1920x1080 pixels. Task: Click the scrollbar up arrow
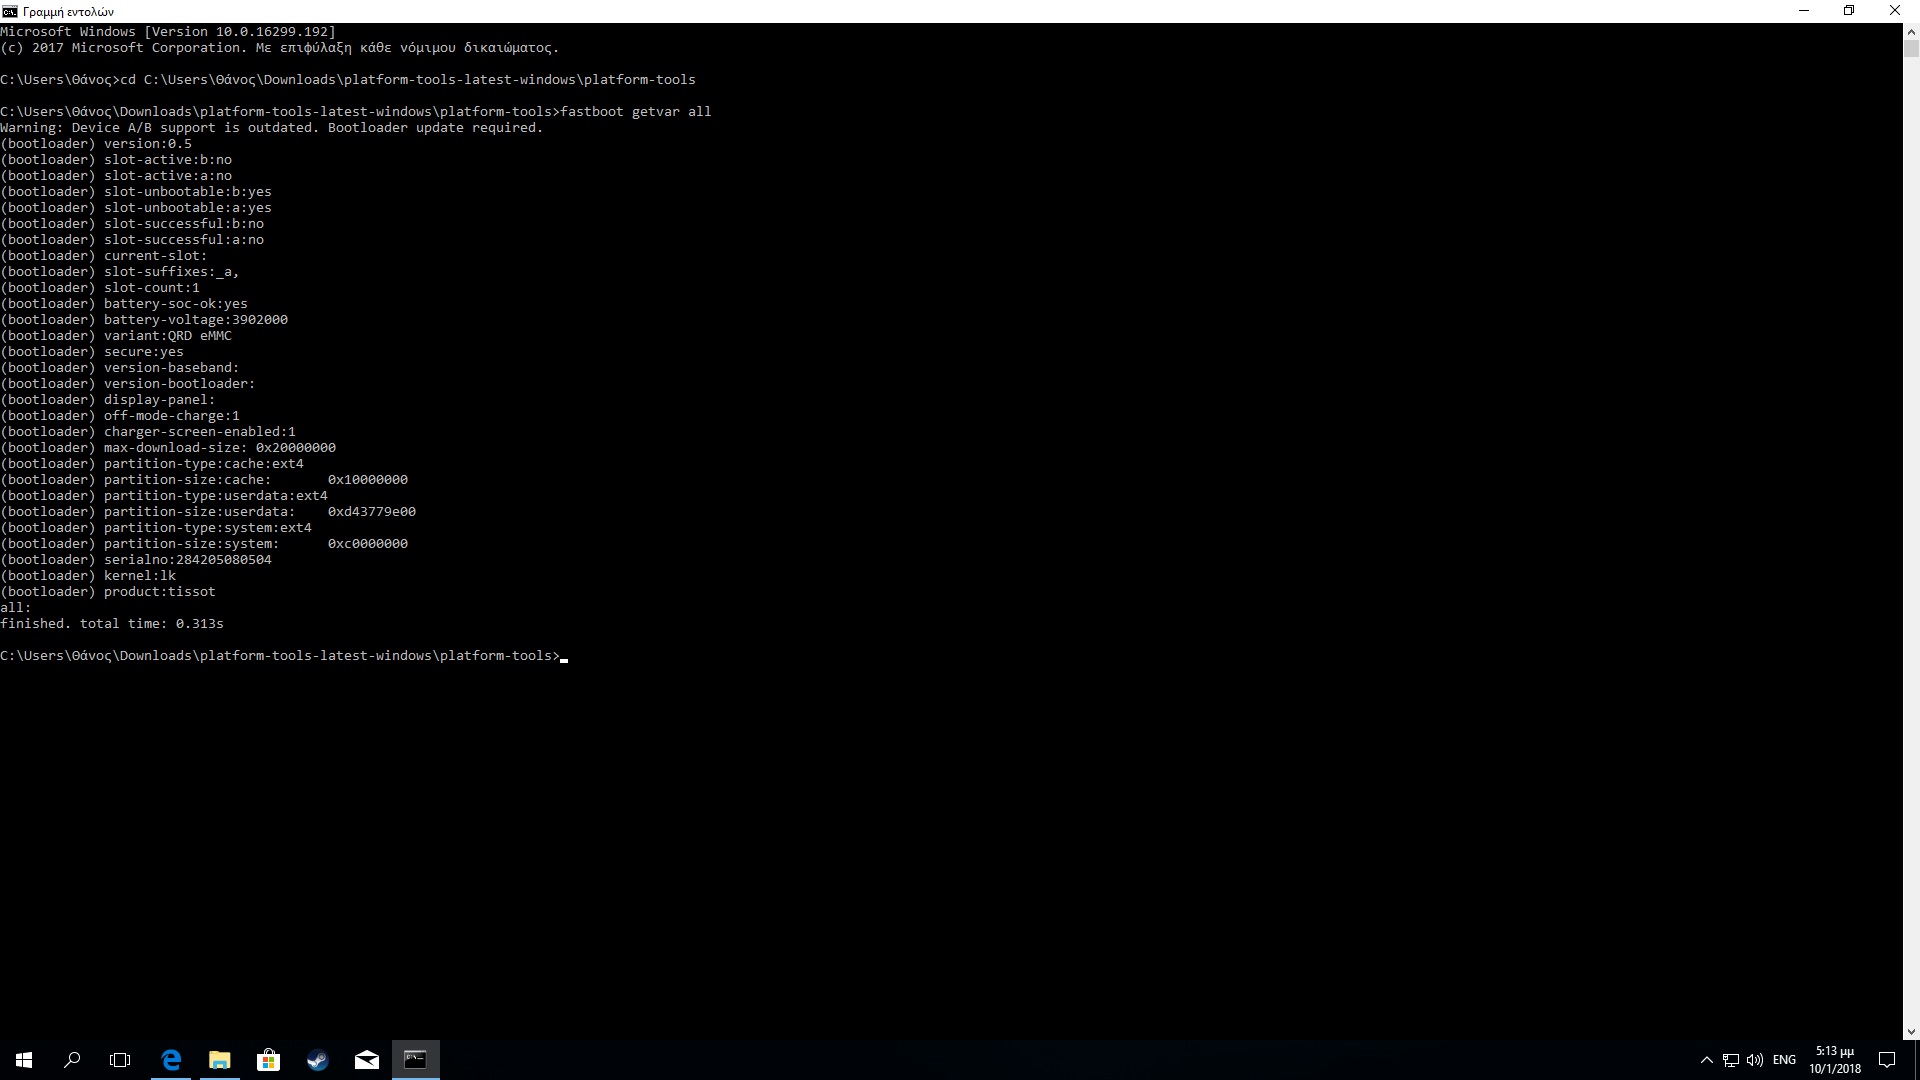pyautogui.click(x=1911, y=31)
